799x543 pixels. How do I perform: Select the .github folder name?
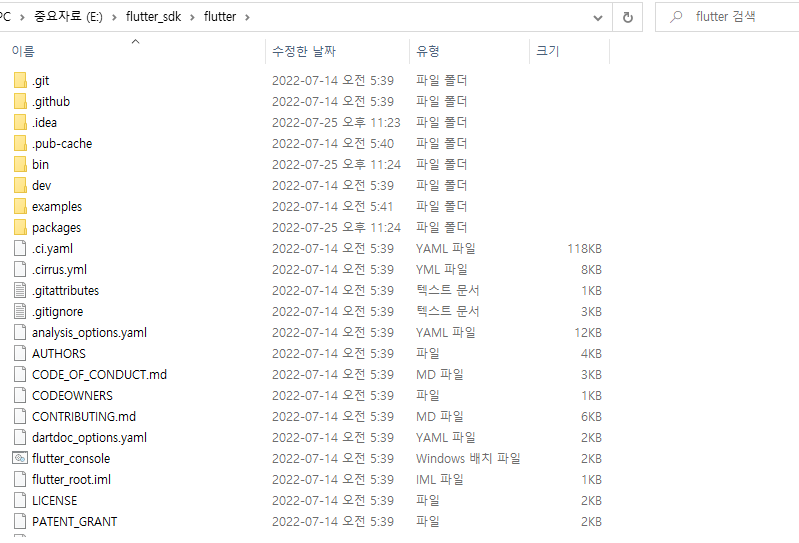point(51,102)
